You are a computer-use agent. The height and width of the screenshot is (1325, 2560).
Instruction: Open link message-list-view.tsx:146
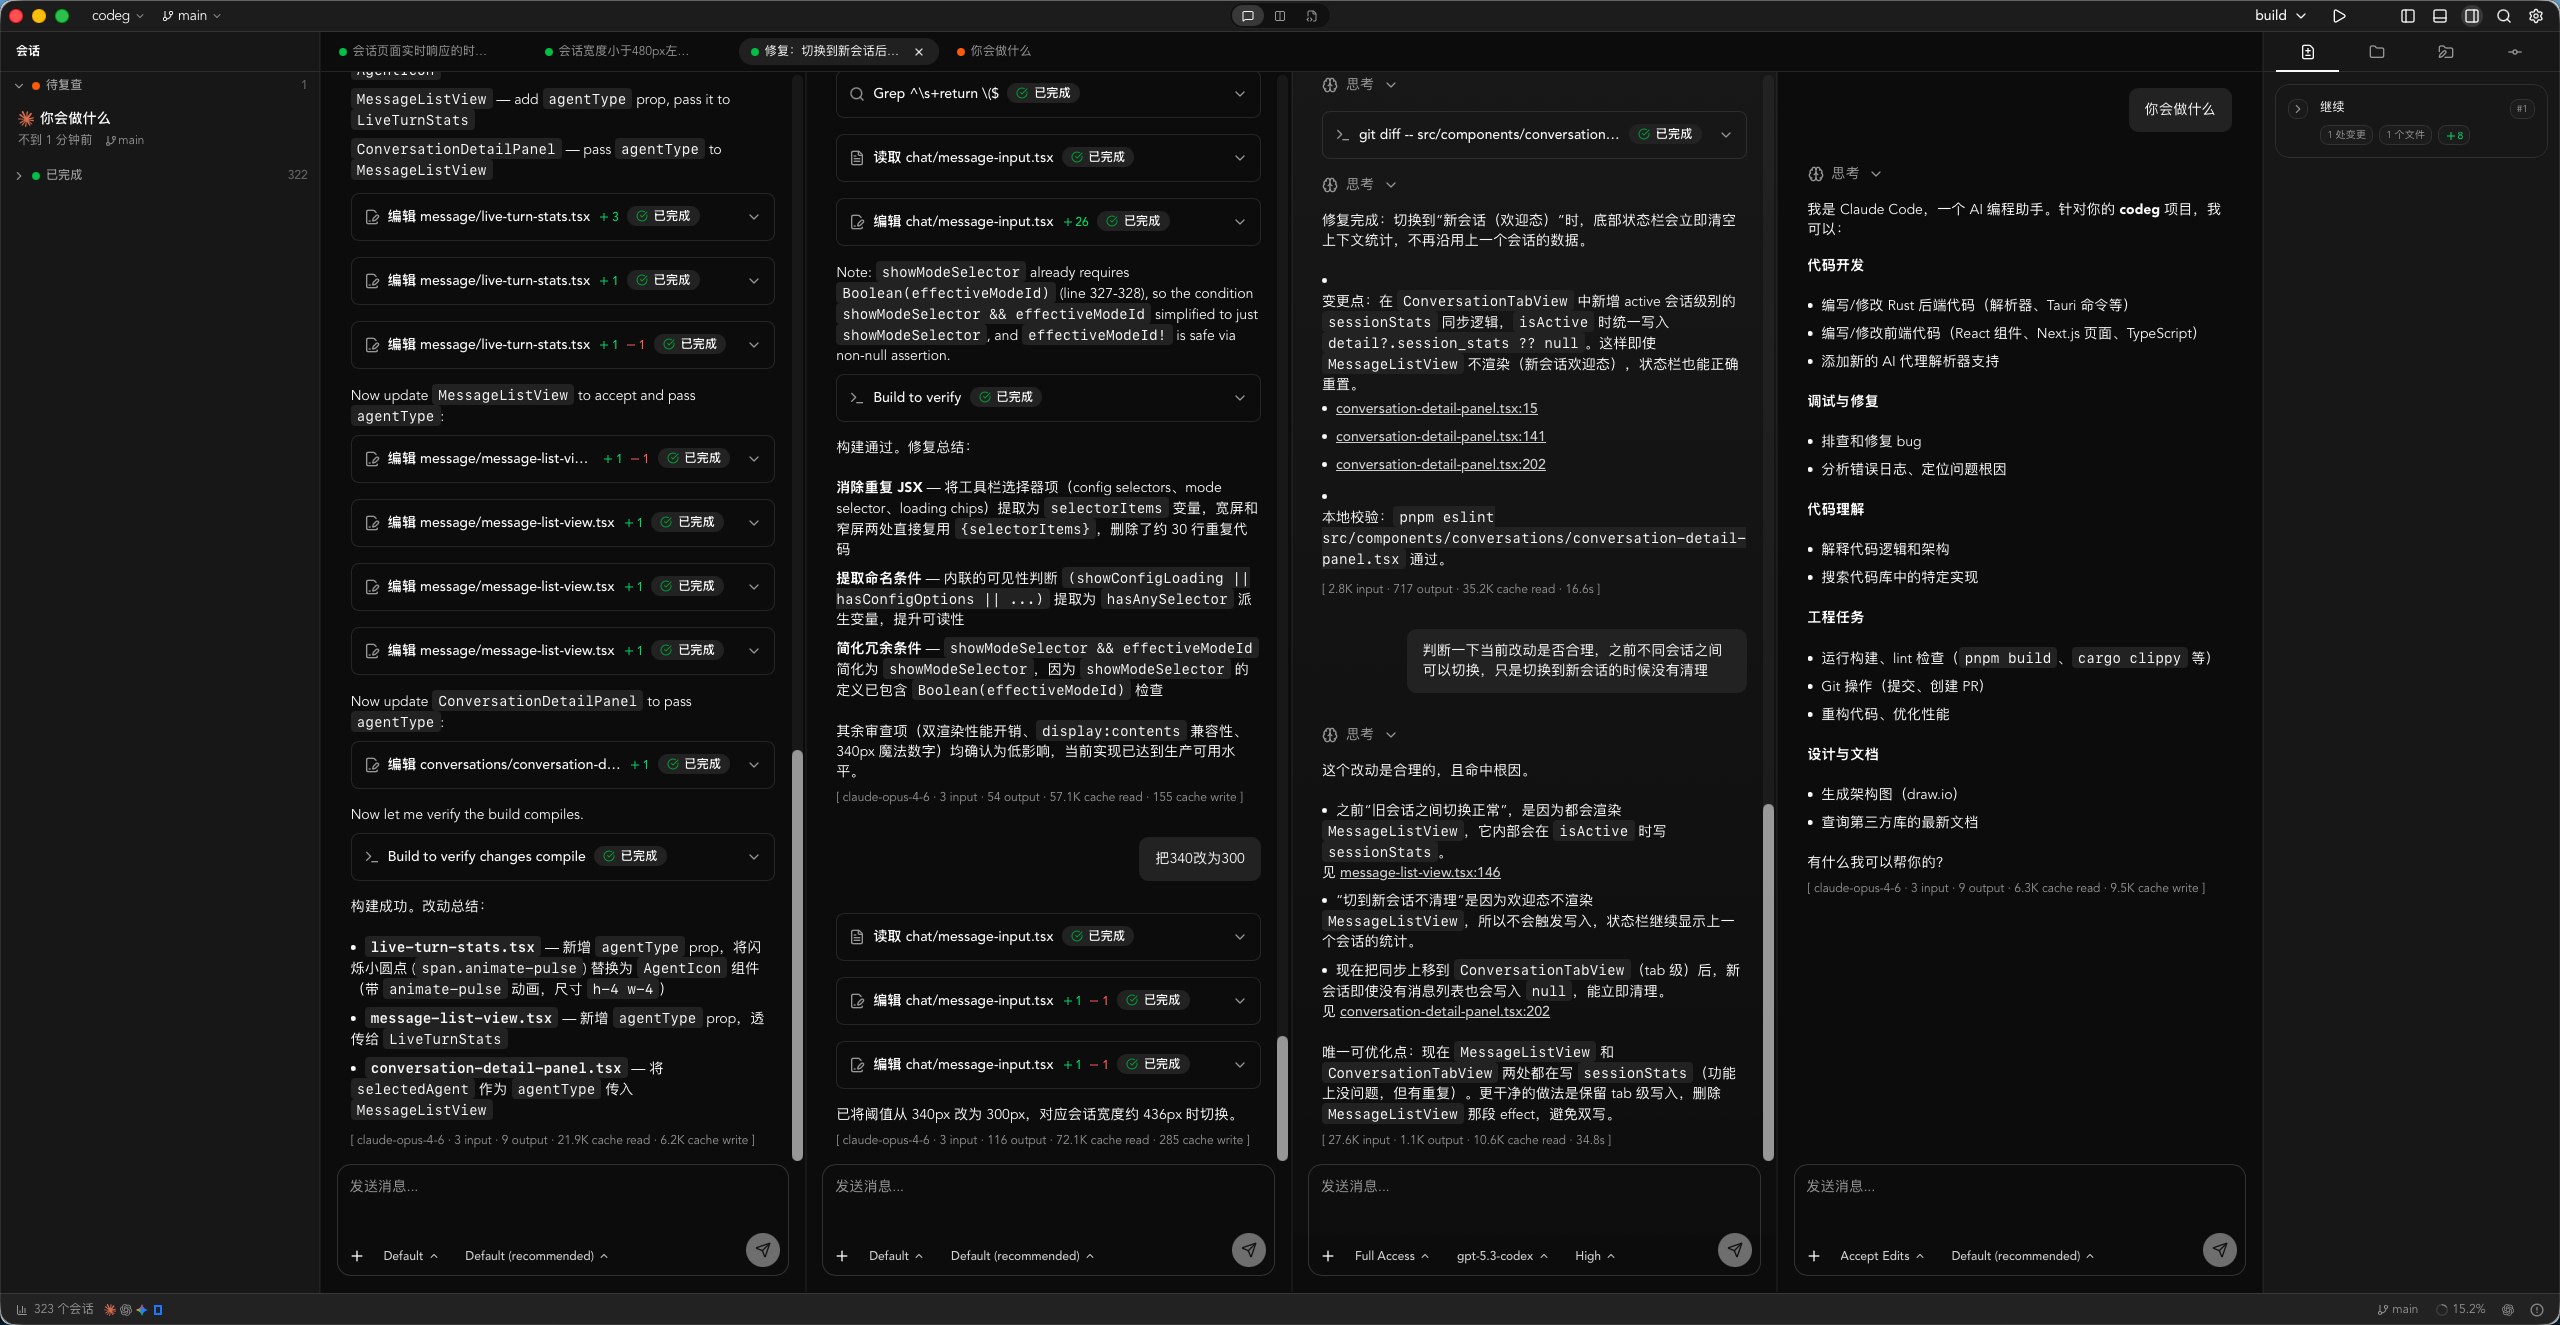1419,873
